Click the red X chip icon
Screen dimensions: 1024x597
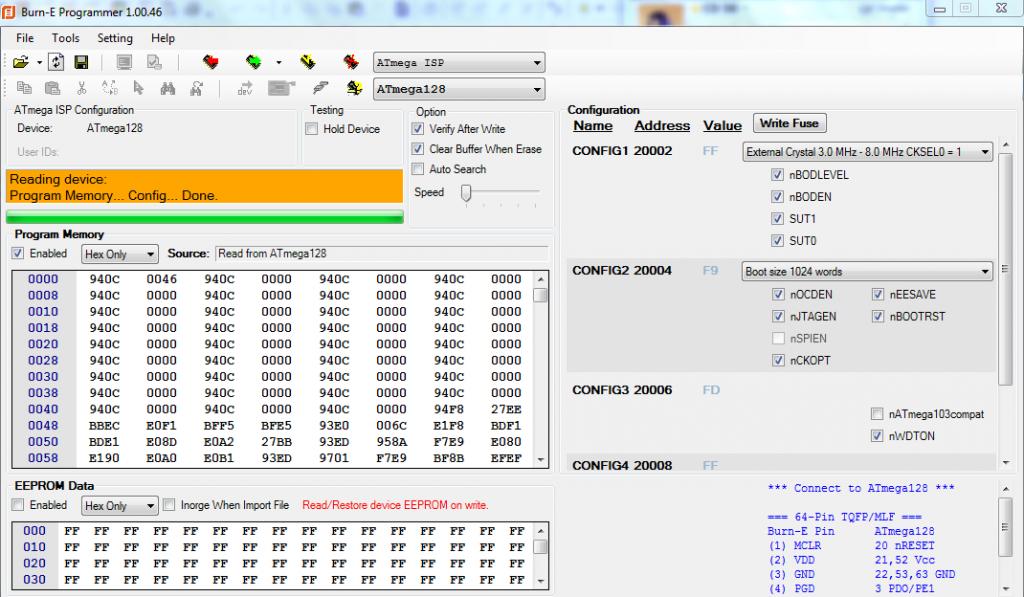point(351,63)
